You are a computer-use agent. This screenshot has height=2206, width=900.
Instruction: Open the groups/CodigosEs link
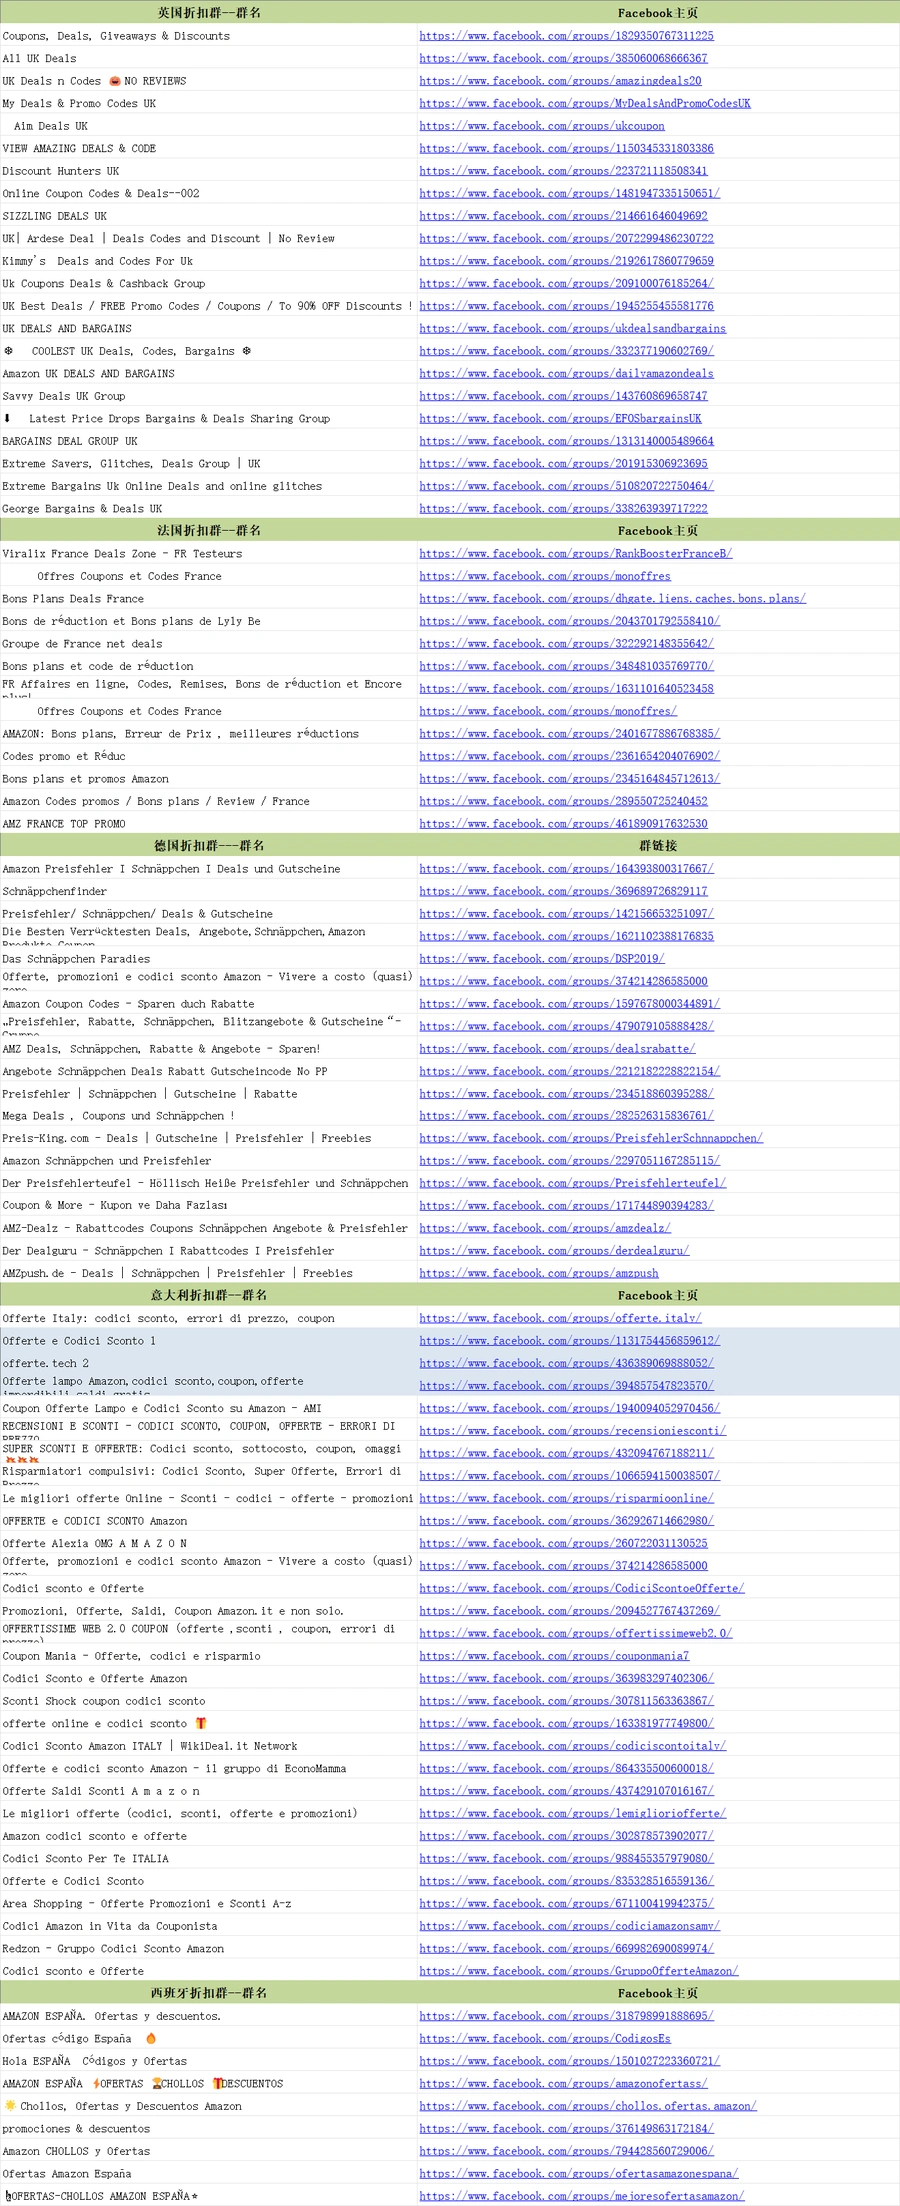545,2039
